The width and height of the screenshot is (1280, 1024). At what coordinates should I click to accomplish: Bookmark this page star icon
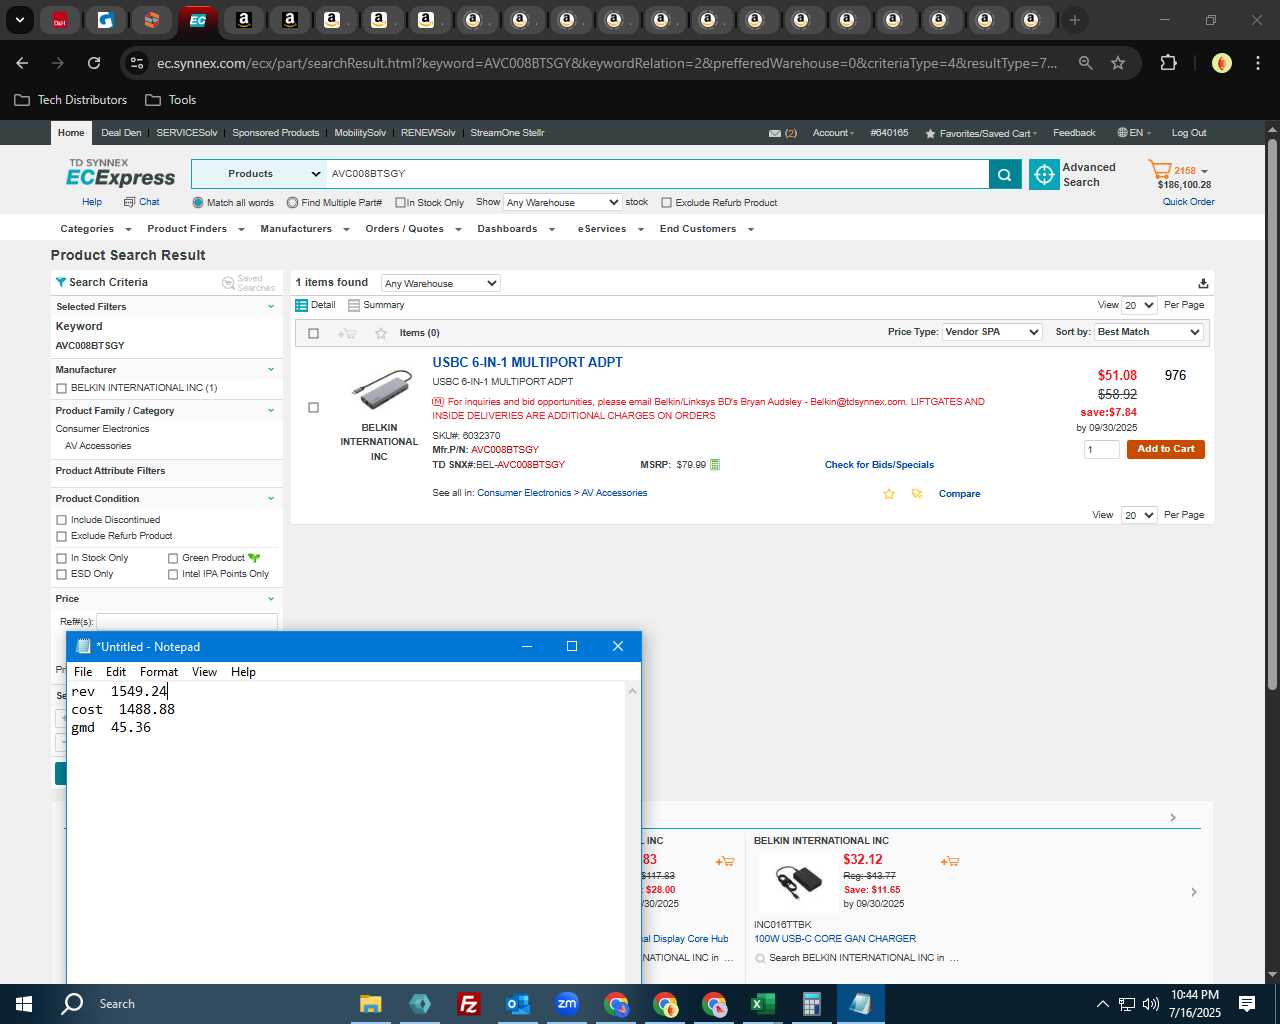pos(1118,63)
